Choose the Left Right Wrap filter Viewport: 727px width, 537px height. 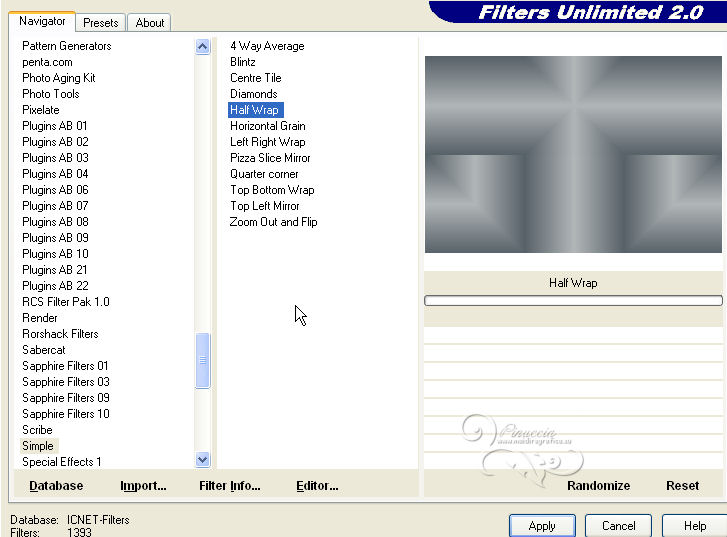pos(268,142)
